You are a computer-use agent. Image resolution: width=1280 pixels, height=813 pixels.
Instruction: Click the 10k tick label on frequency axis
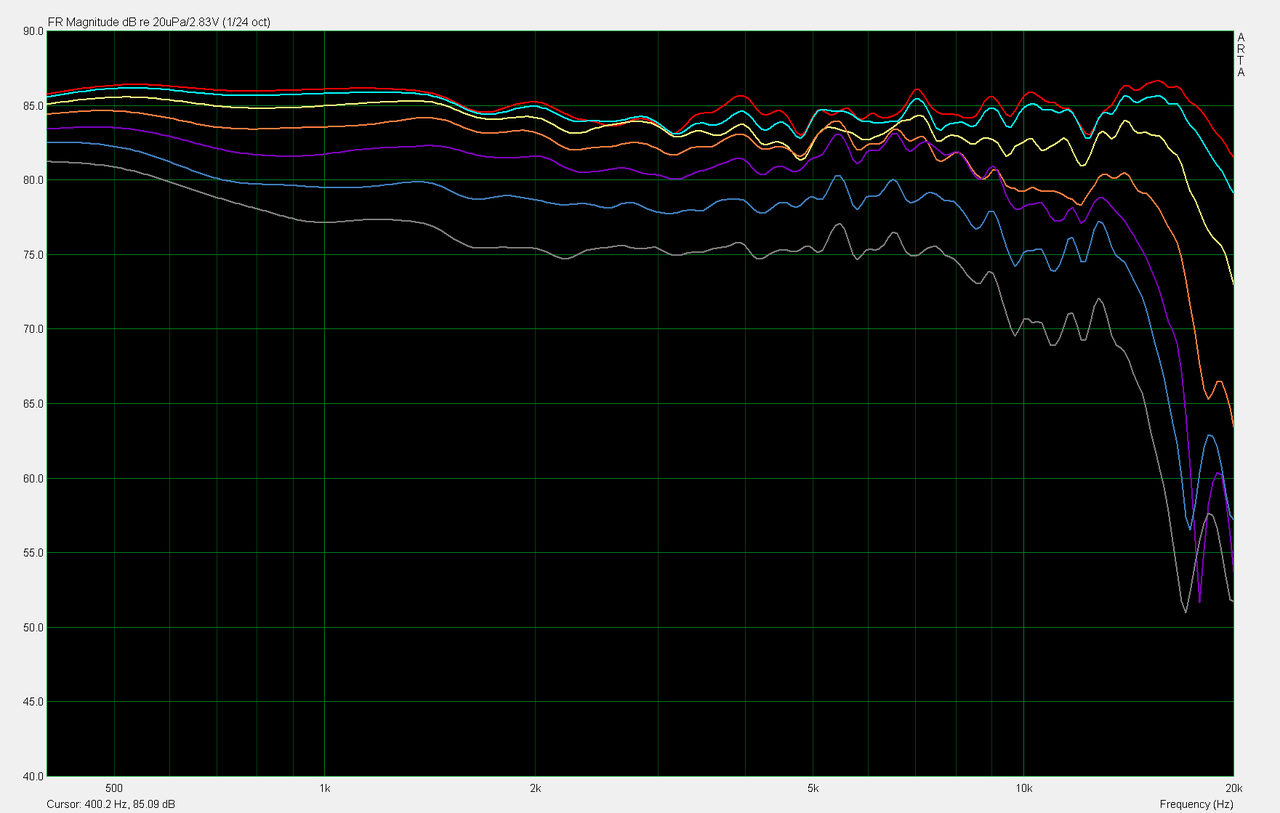pyautogui.click(x=1023, y=788)
